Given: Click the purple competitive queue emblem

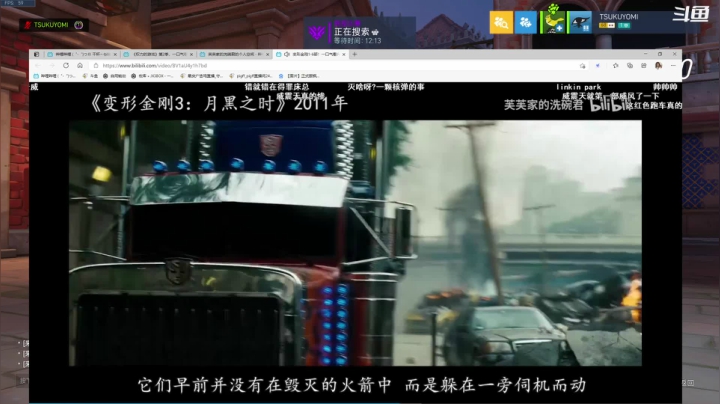Looking at the screenshot, I should (x=317, y=33).
